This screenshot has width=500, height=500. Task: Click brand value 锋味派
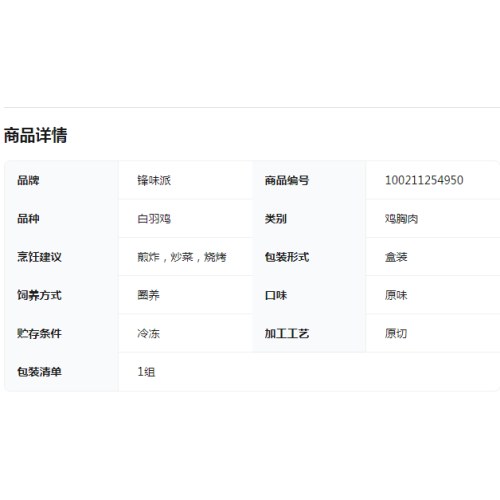(x=154, y=180)
